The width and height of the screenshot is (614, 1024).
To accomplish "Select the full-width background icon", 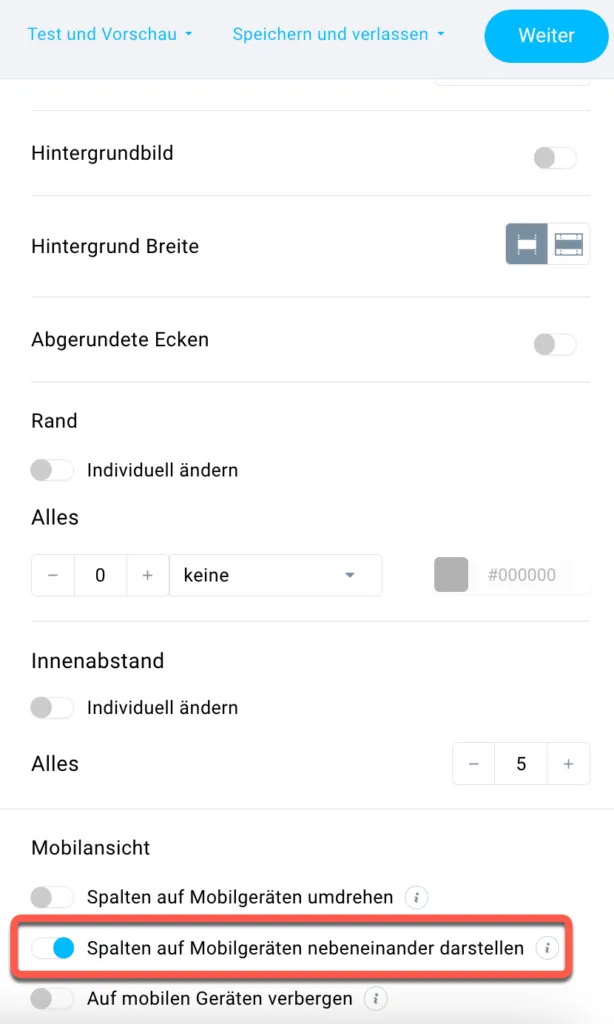I will click(568, 244).
